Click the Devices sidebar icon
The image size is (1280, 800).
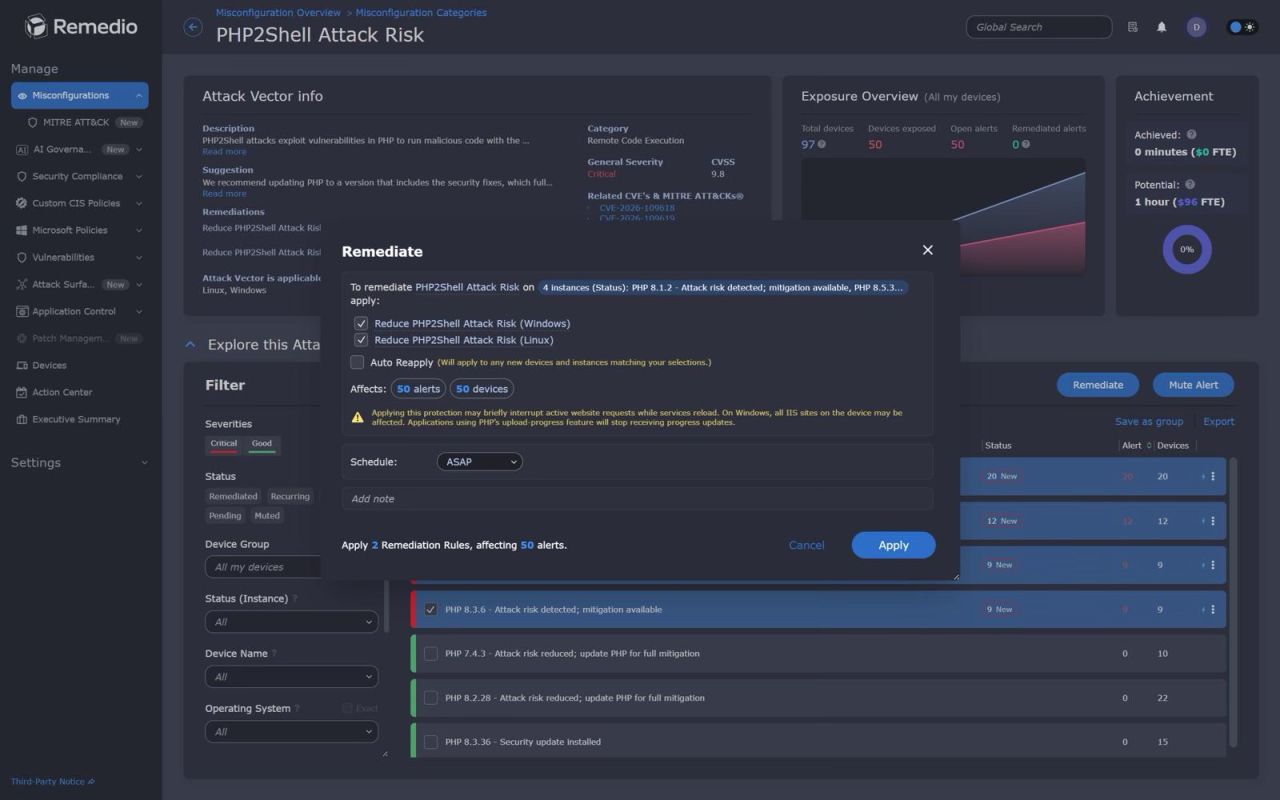coord(22,365)
